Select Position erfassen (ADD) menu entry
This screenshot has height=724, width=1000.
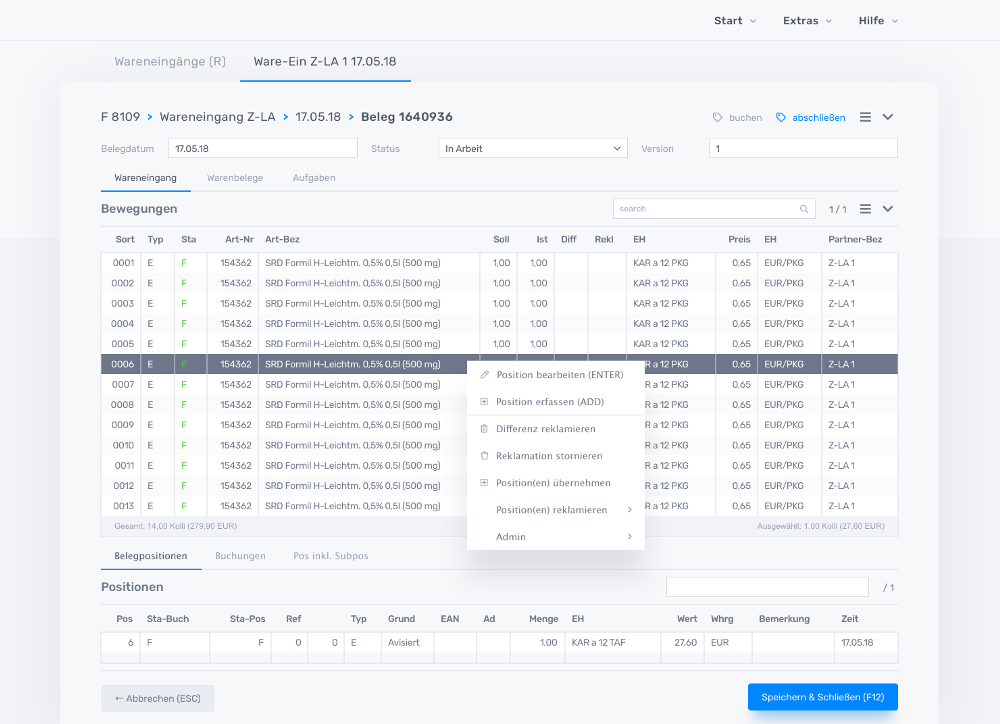click(x=549, y=402)
